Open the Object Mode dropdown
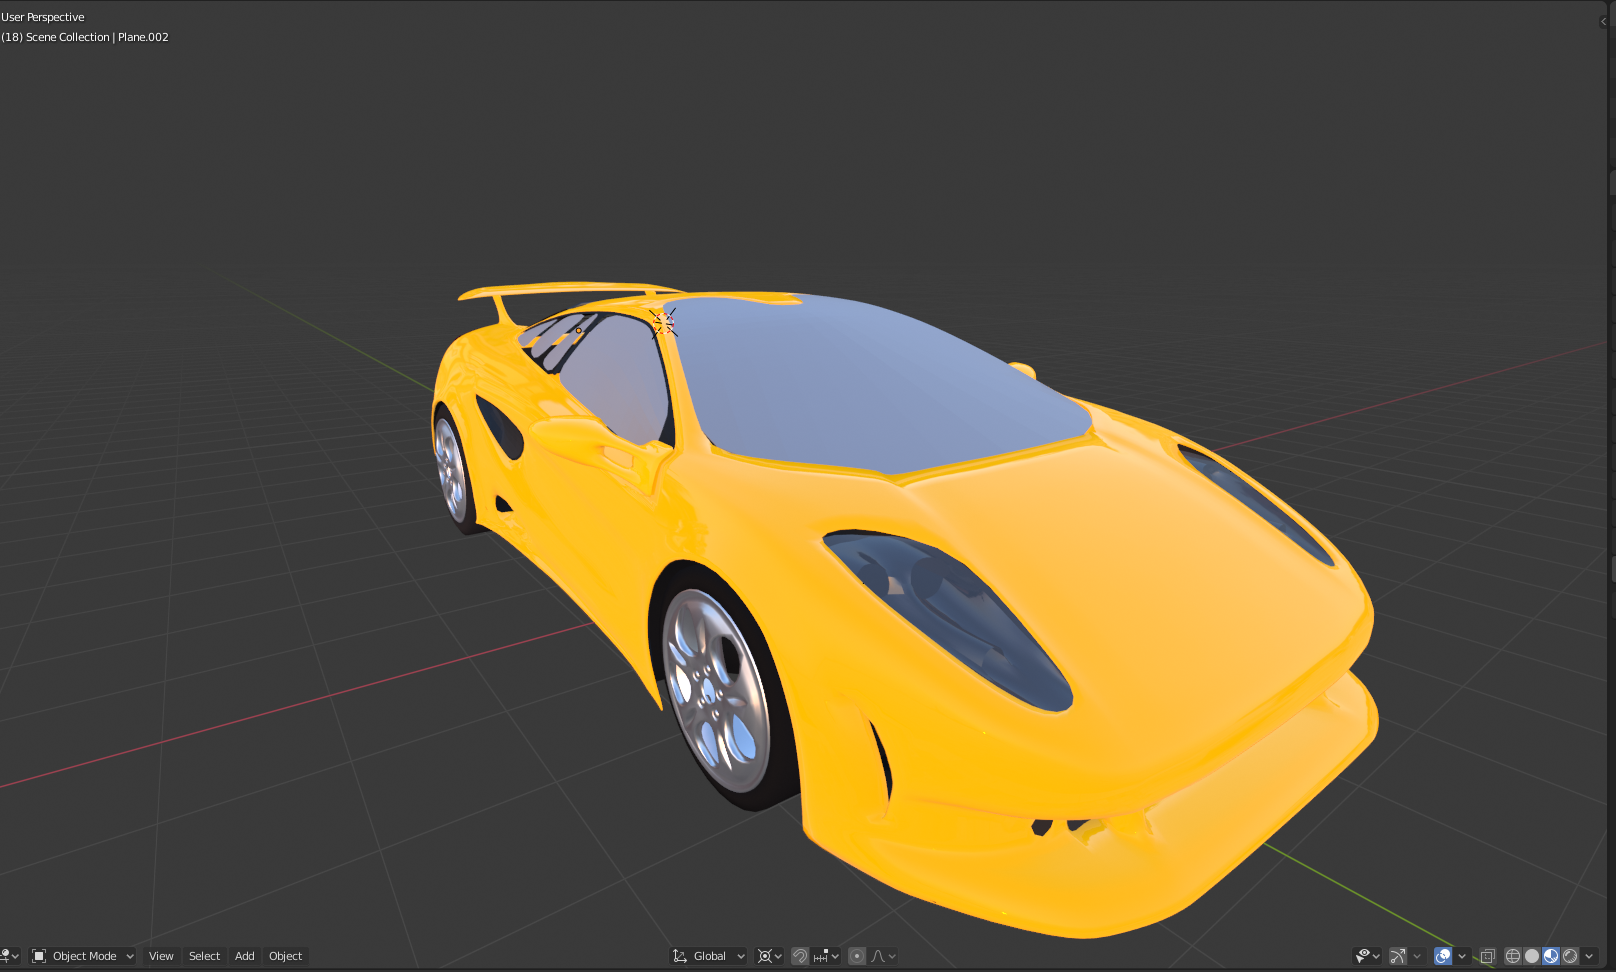The image size is (1616, 972). click(83, 956)
